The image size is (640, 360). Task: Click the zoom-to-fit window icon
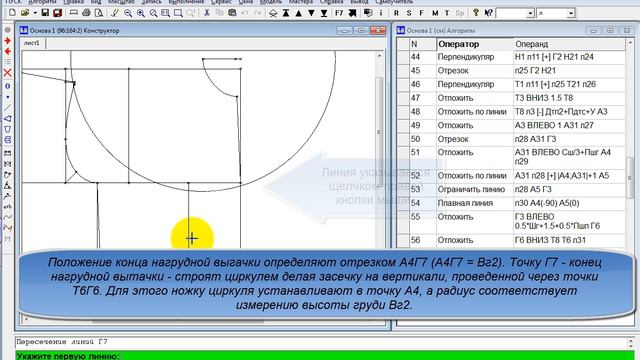tap(165, 13)
